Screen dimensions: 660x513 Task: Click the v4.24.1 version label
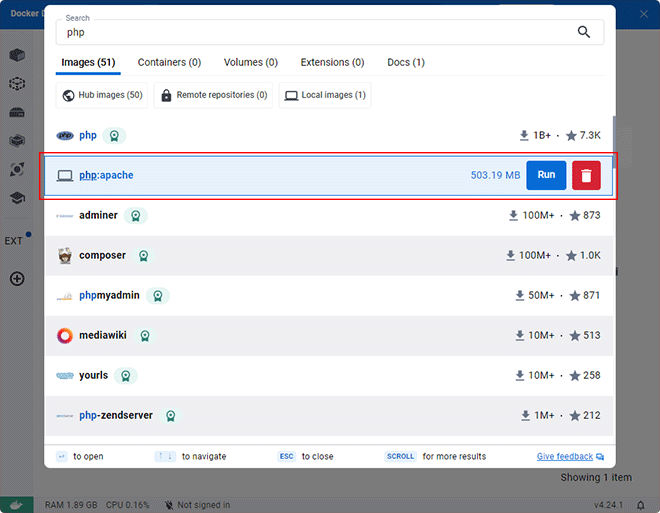tap(609, 505)
